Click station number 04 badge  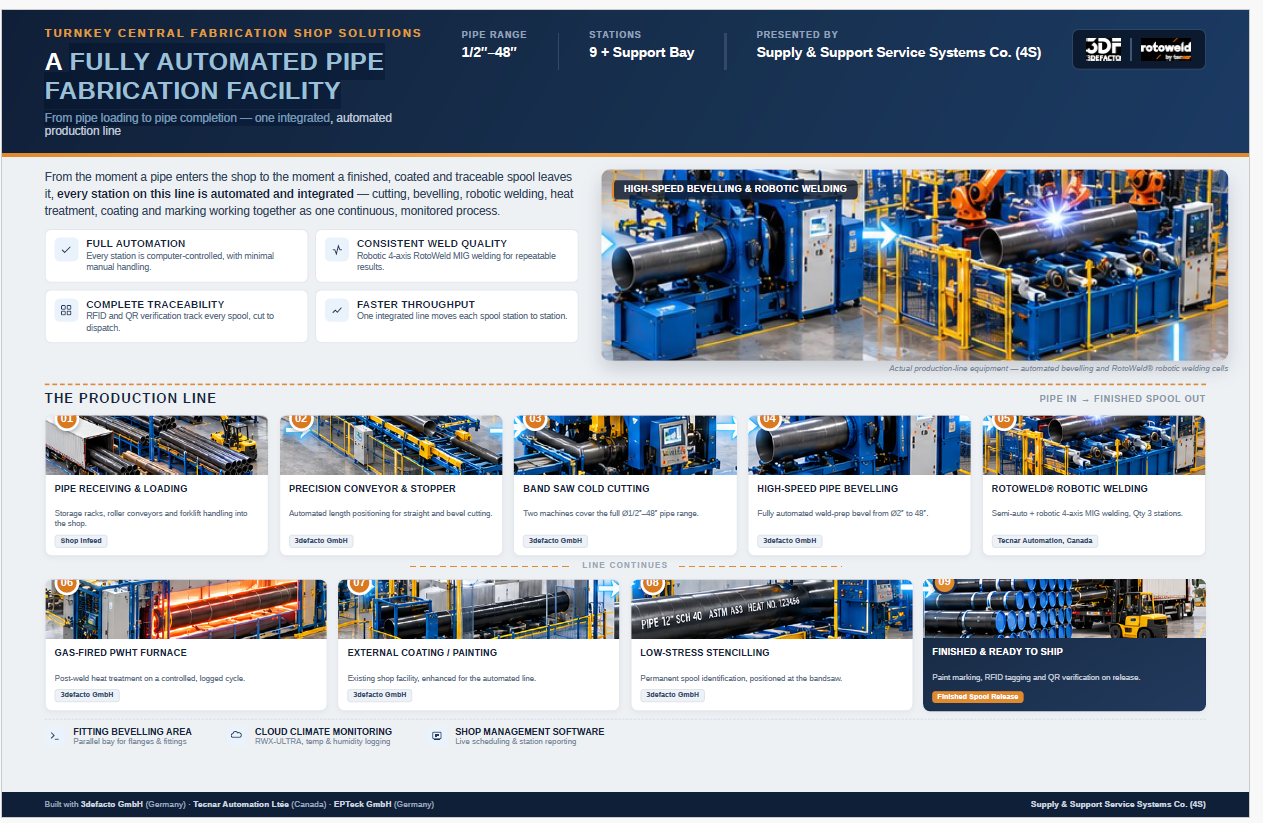[x=769, y=420]
